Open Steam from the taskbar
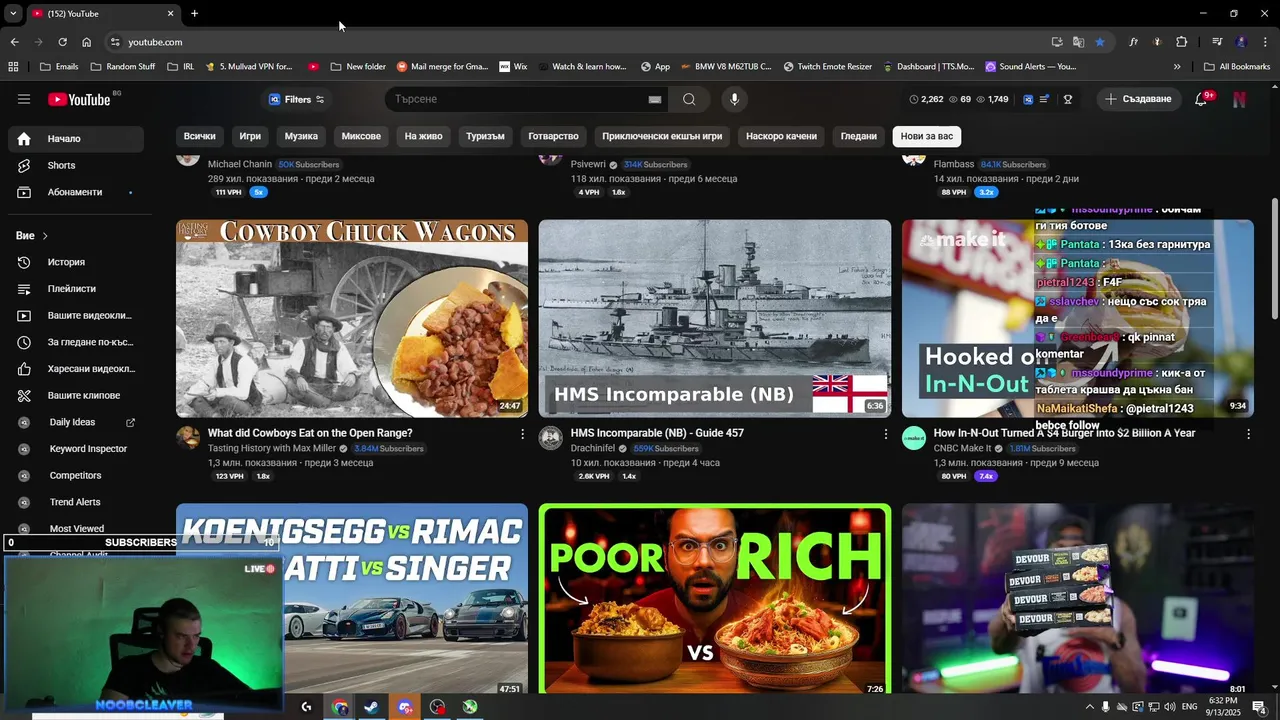The height and width of the screenshot is (720, 1280). (371, 707)
